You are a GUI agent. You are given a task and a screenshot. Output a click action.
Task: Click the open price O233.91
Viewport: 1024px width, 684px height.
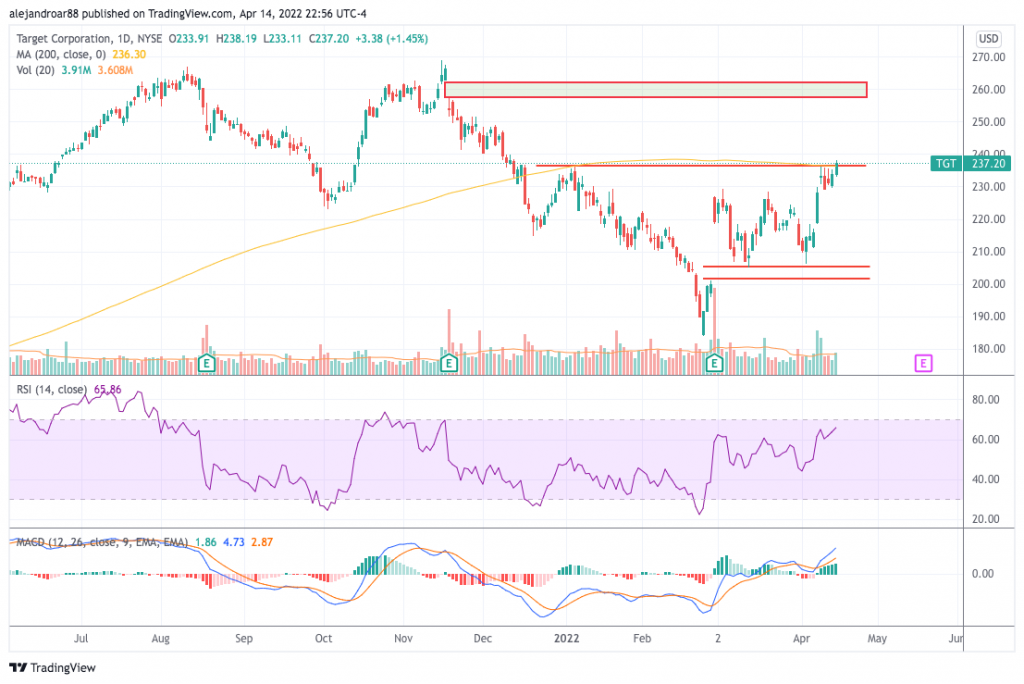click(189, 39)
